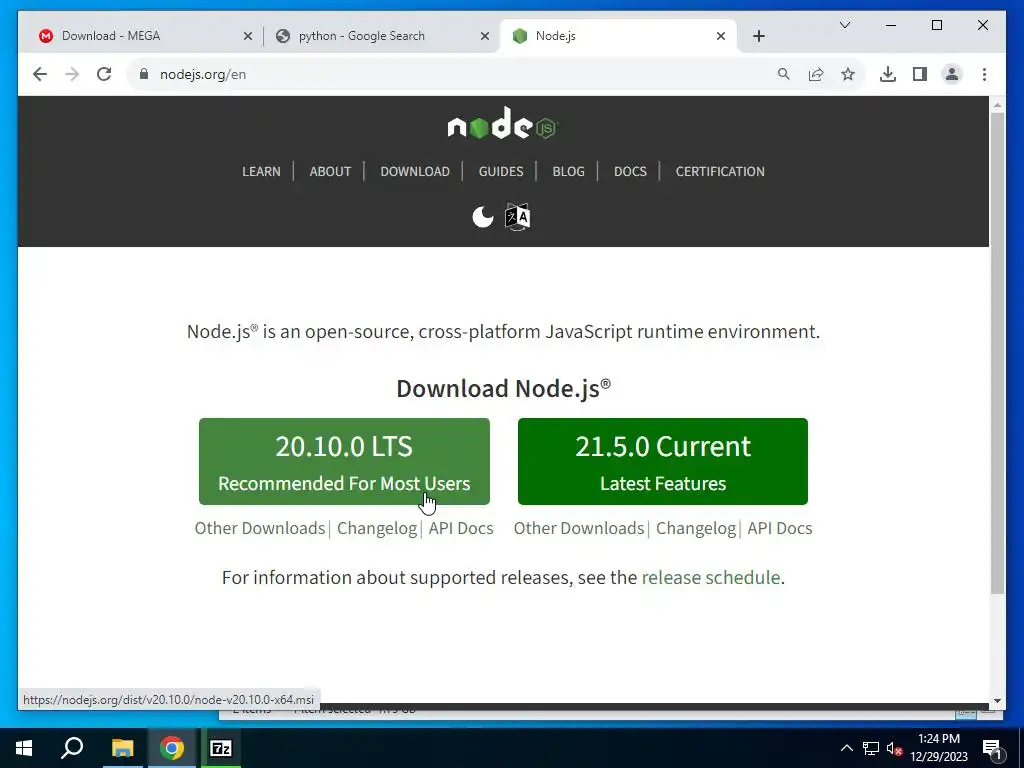Click the browser forward arrow
Viewport: 1024px width, 768px height.
click(x=72, y=74)
